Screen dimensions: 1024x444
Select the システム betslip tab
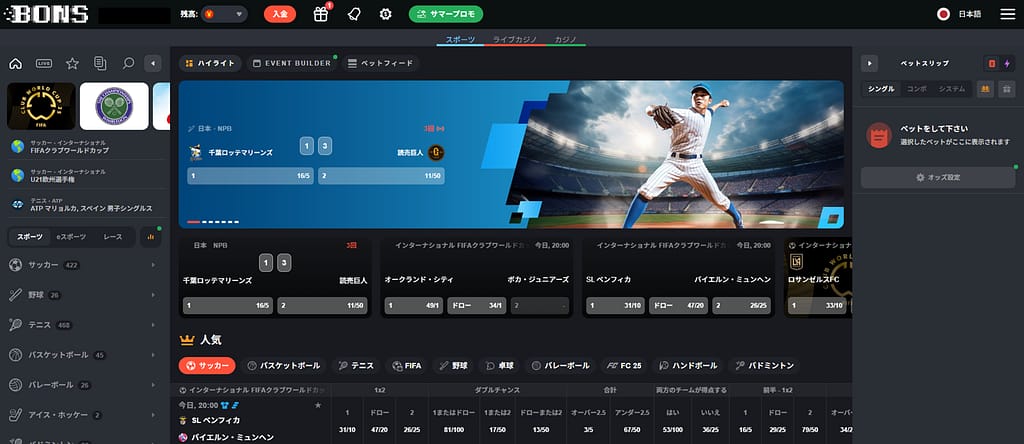[x=952, y=89]
